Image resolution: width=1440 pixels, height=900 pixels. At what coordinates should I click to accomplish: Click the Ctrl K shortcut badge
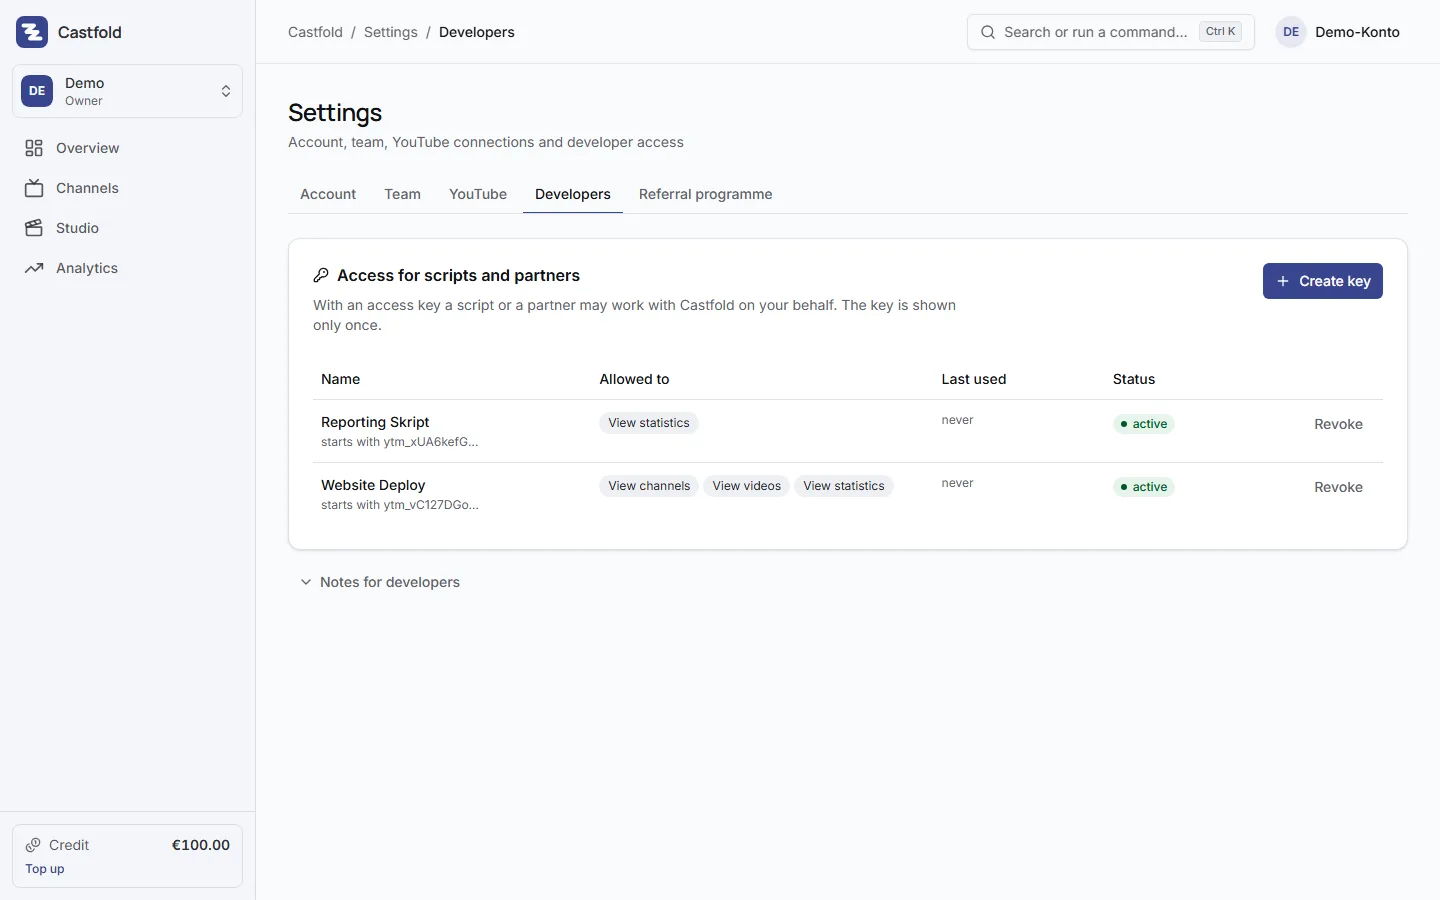[1220, 32]
